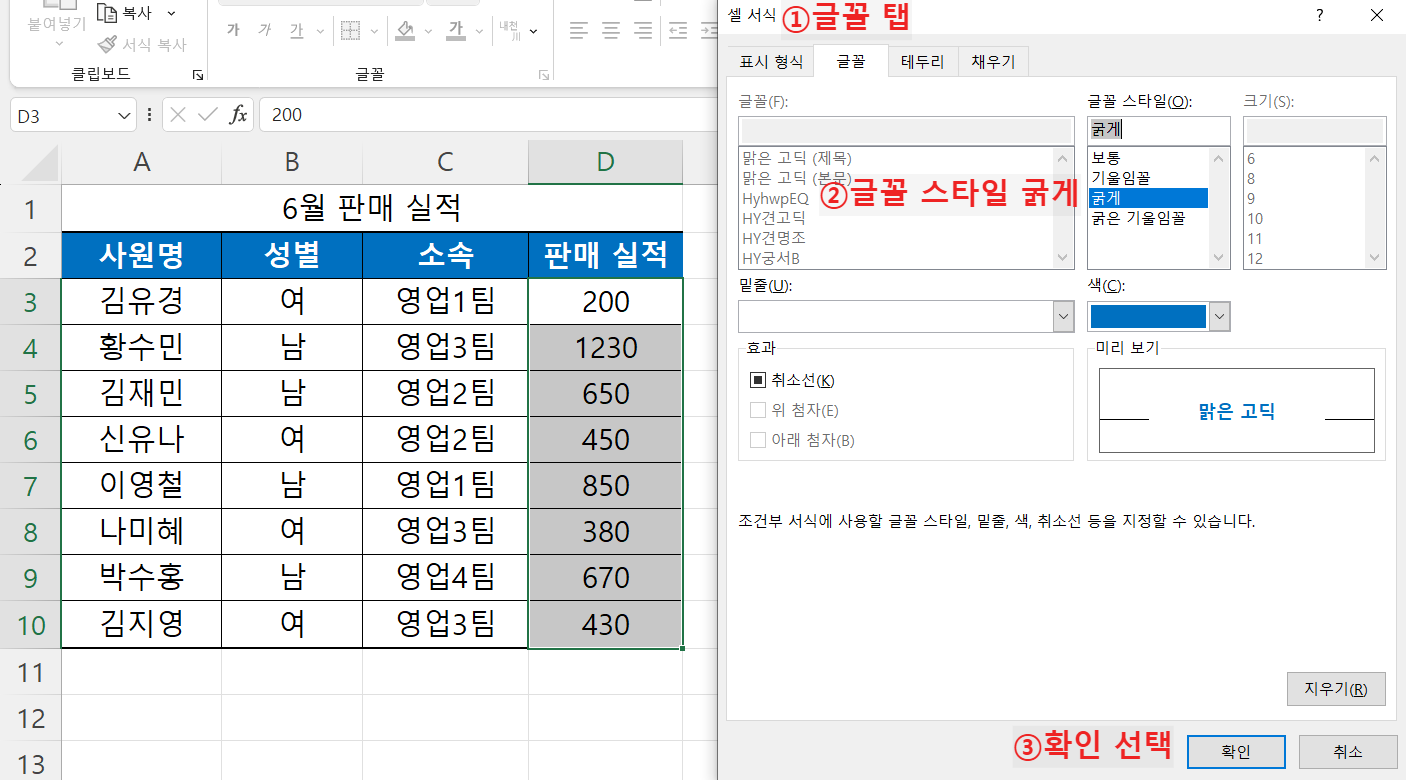Screen dimensions: 1406x780
Task: Open the 표시 형식 tab
Action: coord(774,61)
